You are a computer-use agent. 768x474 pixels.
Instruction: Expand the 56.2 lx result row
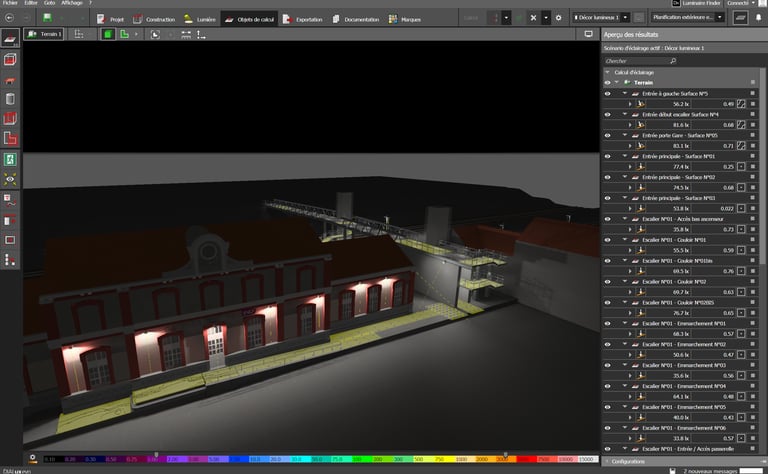tap(630, 104)
